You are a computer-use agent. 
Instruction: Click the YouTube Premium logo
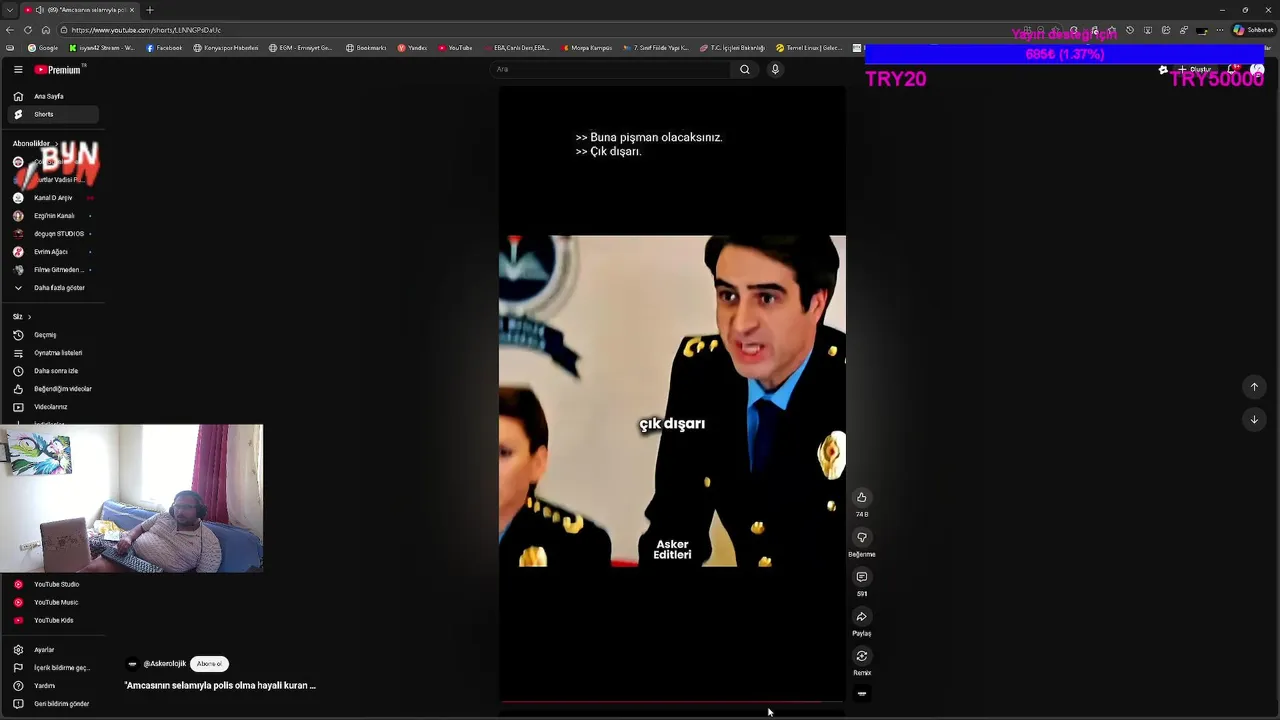[58, 70]
